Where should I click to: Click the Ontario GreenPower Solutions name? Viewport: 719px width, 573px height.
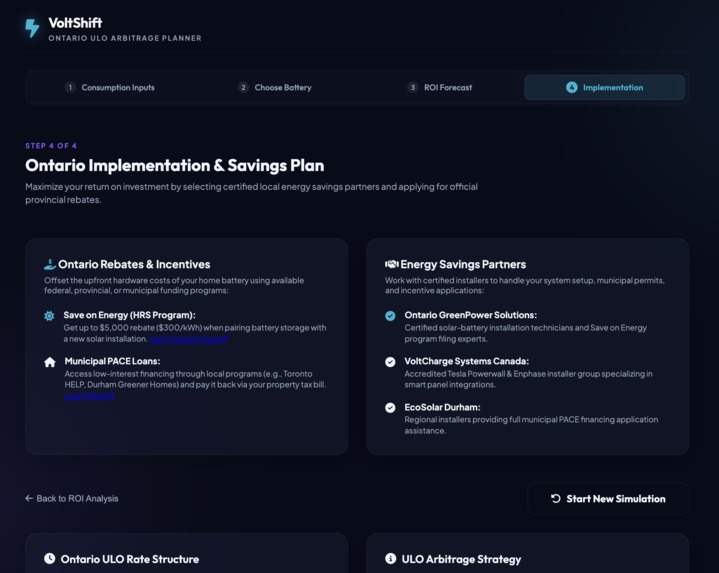pyautogui.click(x=470, y=315)
